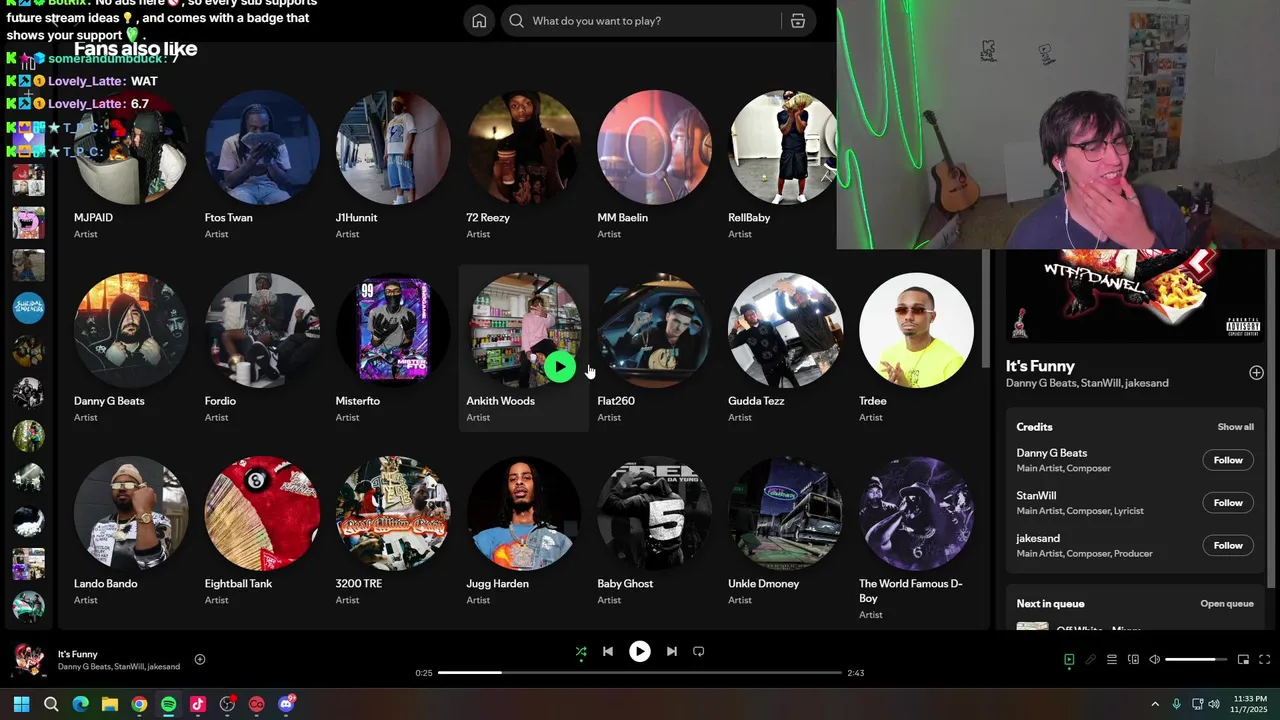Viewport: 1280px width, 720px height.
Task: Open Windows taskbar search
Action: (51, 704)
